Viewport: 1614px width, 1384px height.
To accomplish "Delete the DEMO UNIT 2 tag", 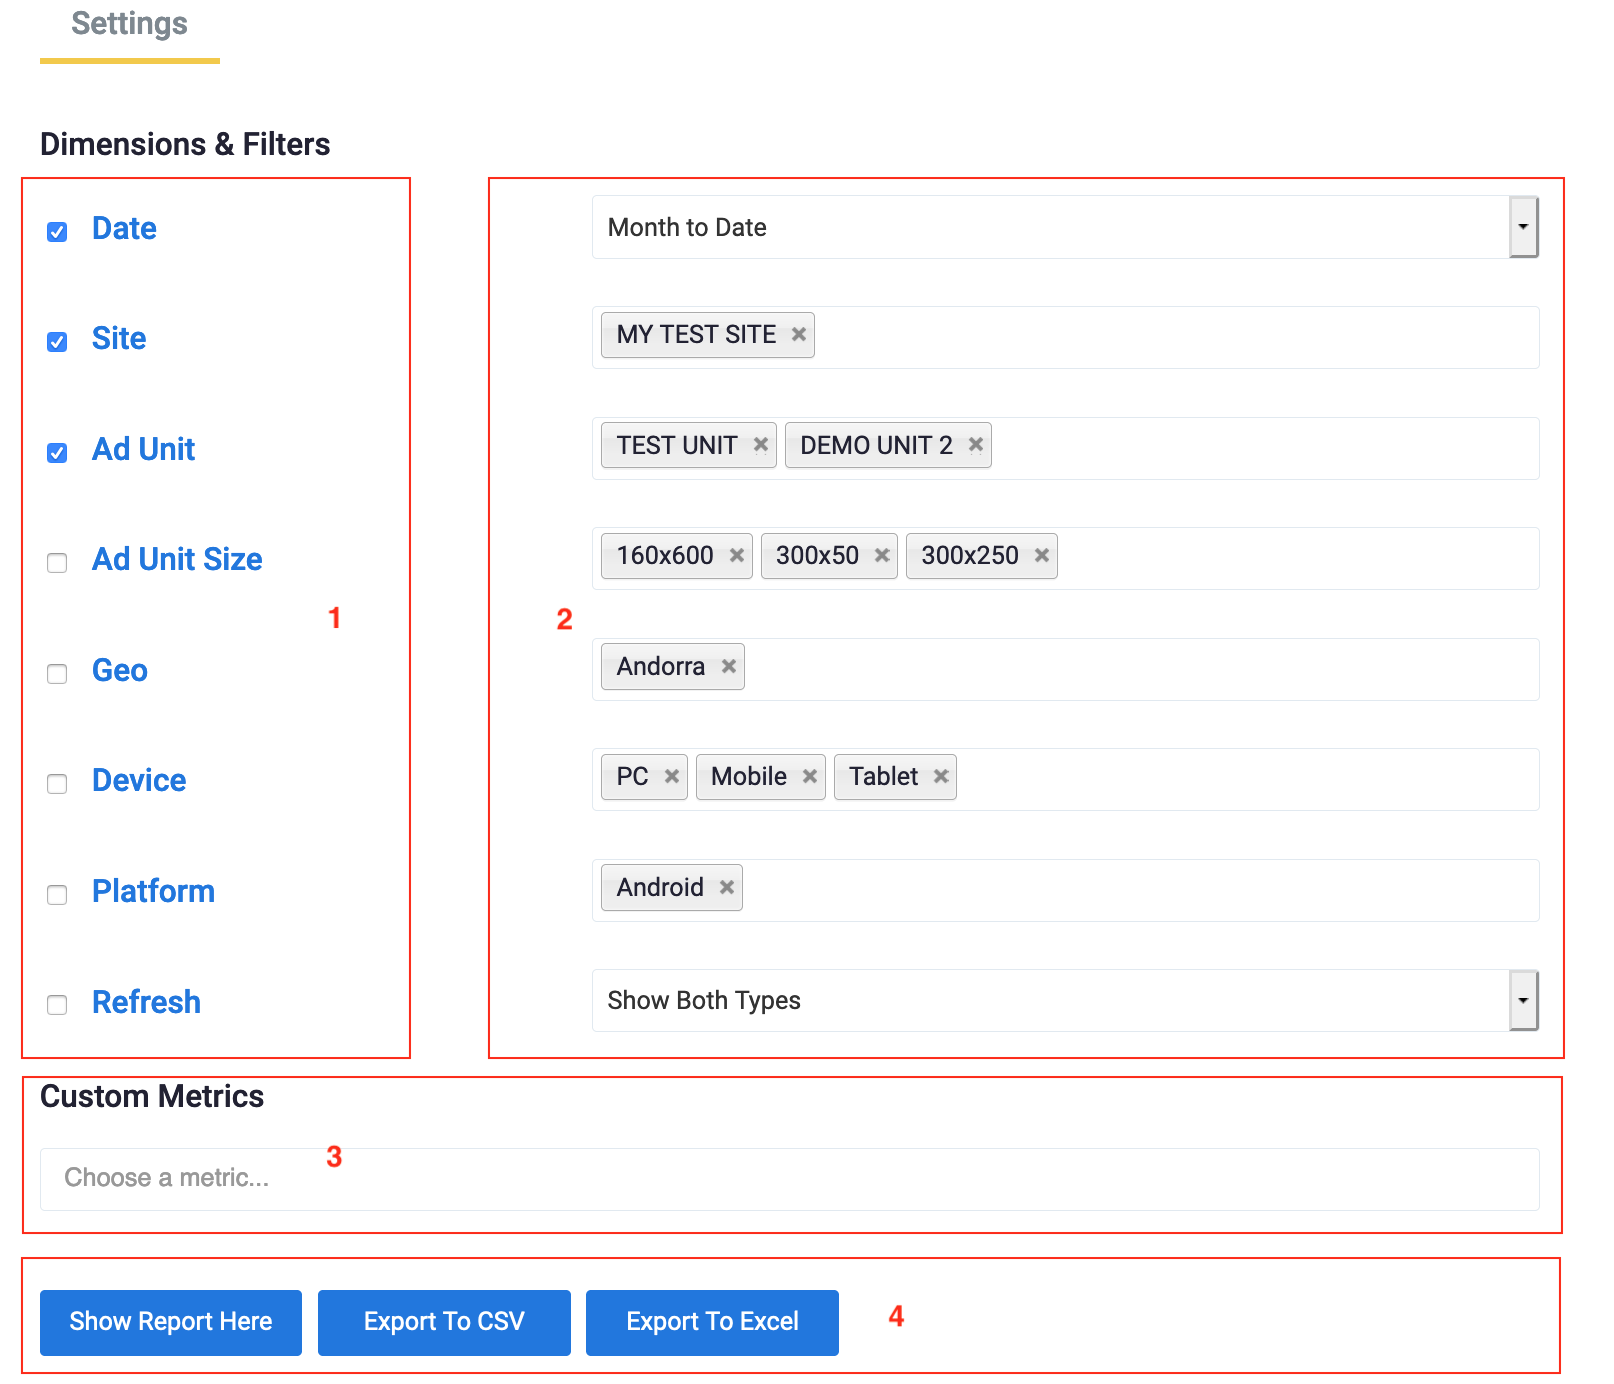I will pyautogui.click(x=975, y=445).
